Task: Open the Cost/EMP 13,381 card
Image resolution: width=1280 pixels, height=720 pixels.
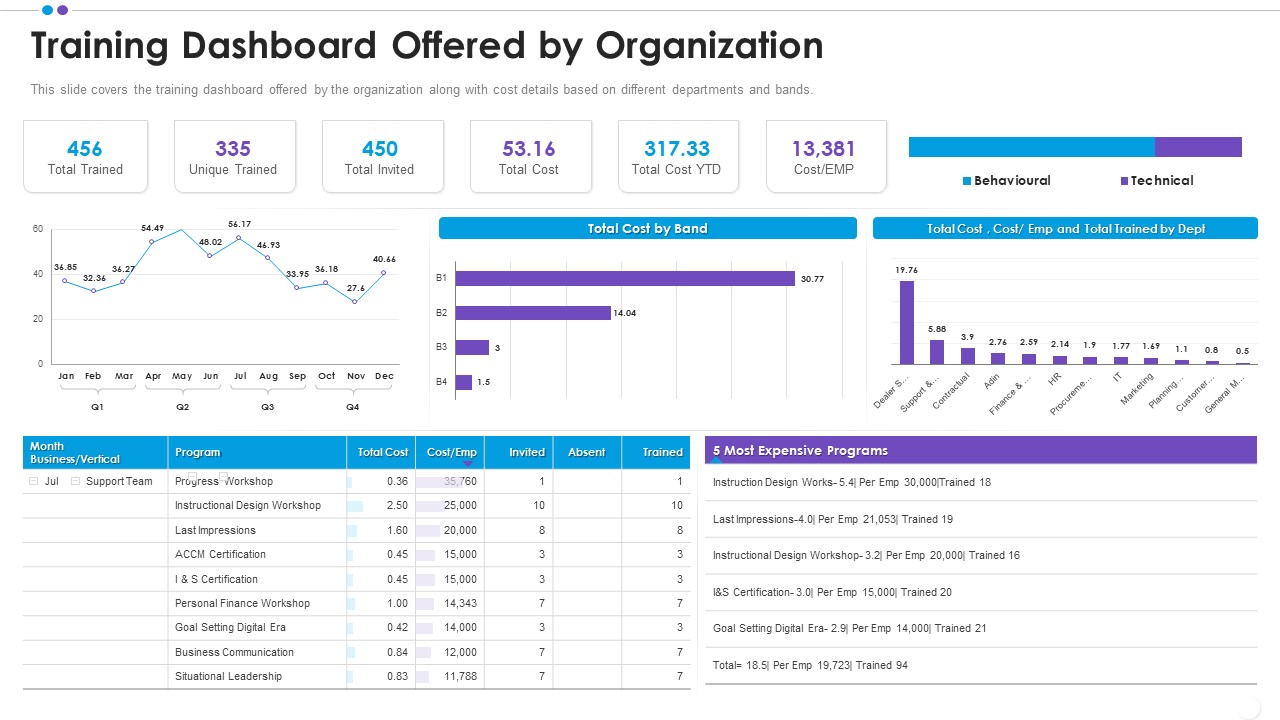Action: (x=826, y=156)
